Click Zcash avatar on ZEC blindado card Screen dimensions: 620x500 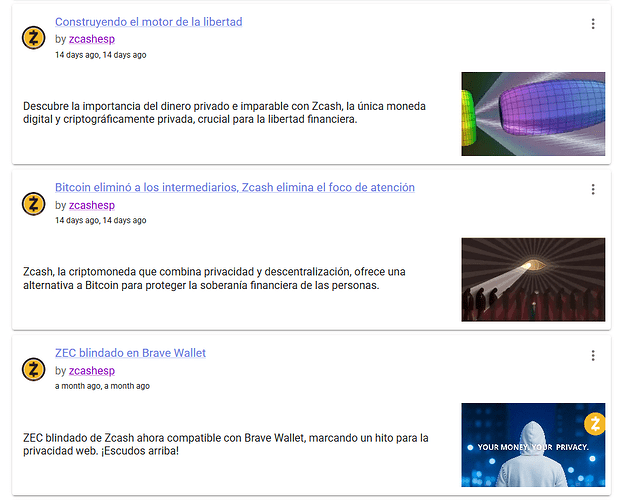click(x=34, y=370)
